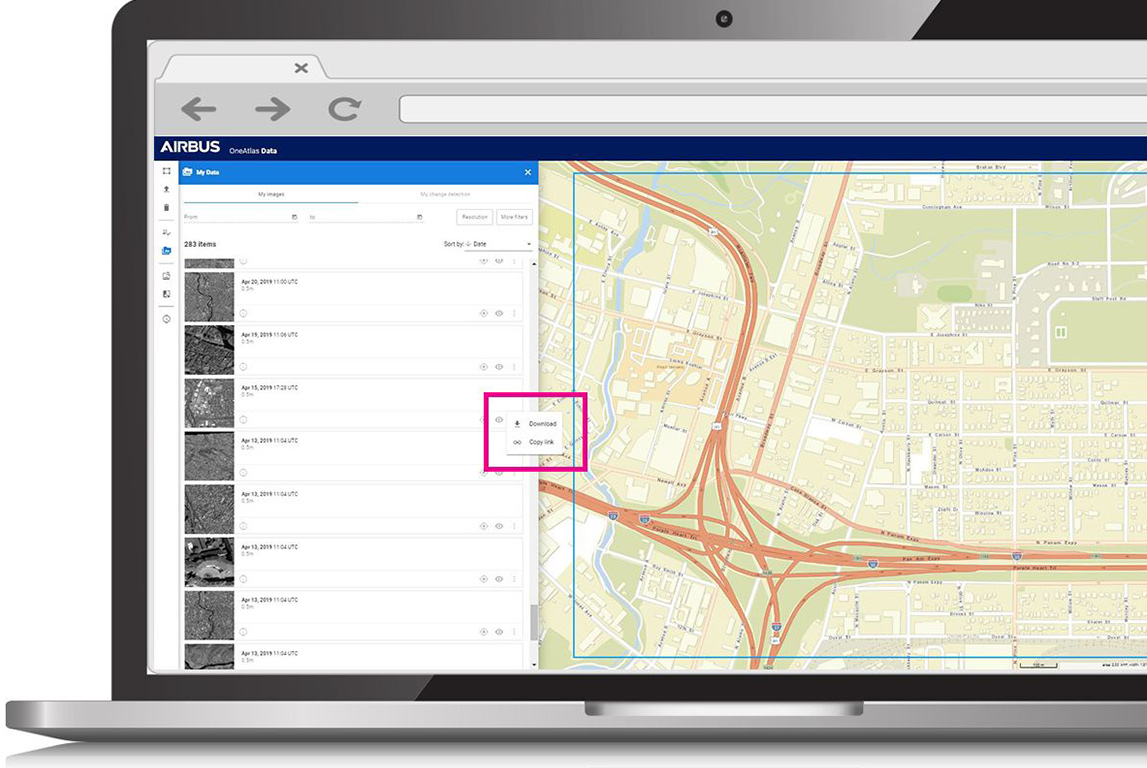The width and height of the screenshot is (1147, 768).
Task: Toggle eye icon for Apr 19, 2019 image
Action: pyautogui.click(x=499, y=366)
